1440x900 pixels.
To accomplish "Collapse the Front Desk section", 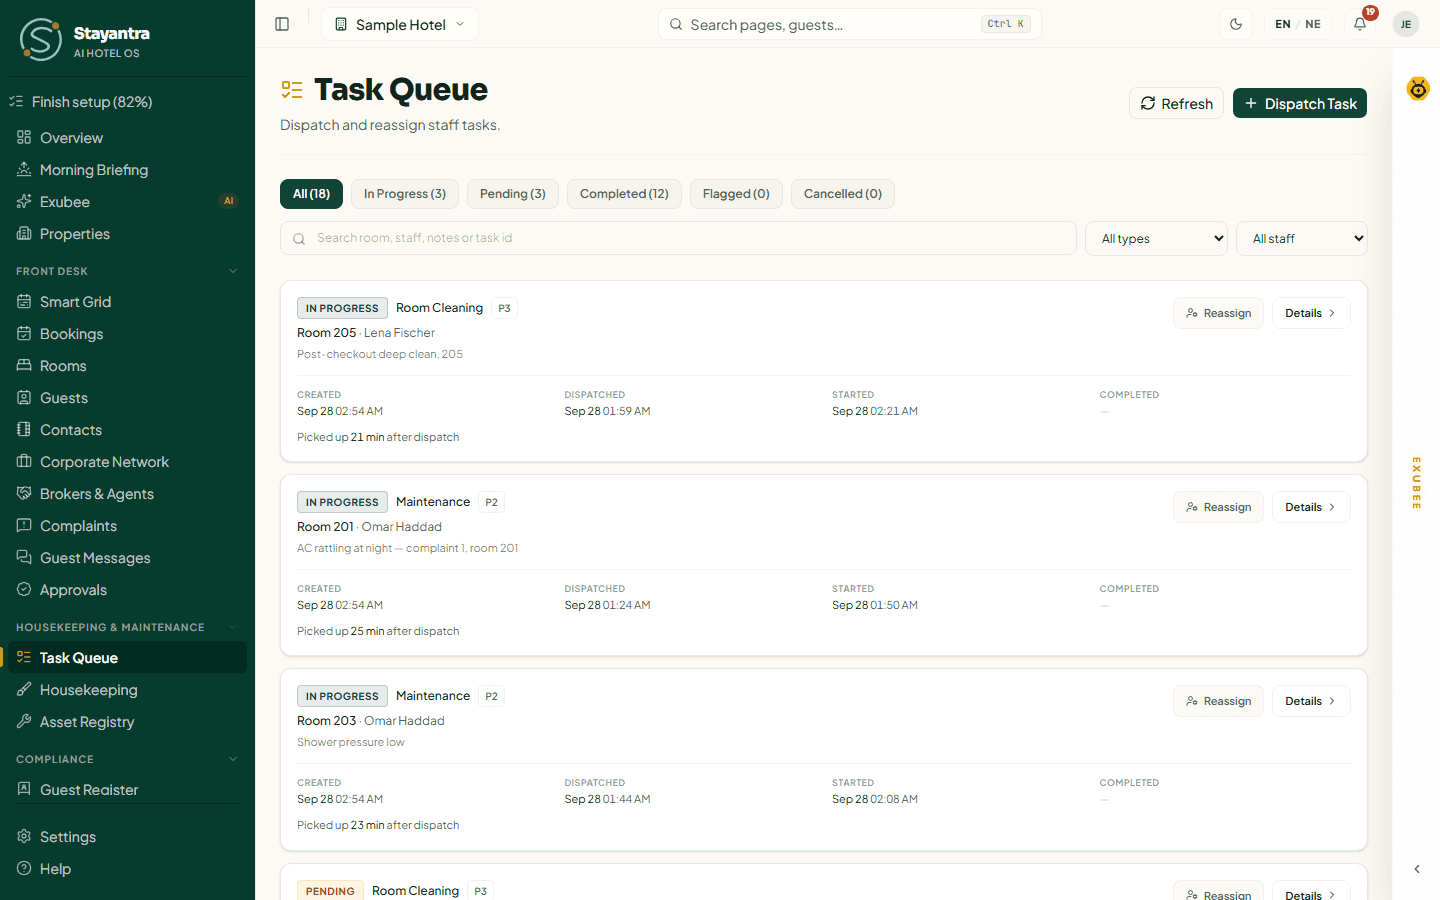I will pyautogui.click(x=127, y=271).
